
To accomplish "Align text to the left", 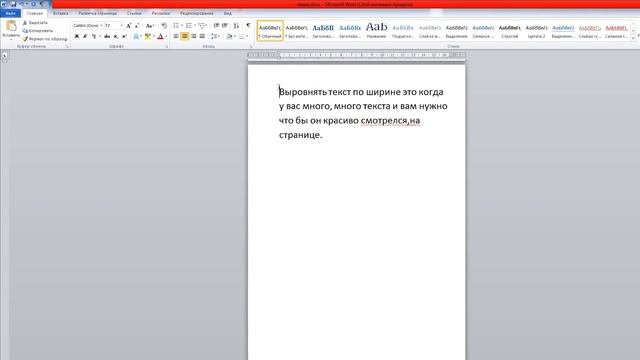I will (176, 36).
